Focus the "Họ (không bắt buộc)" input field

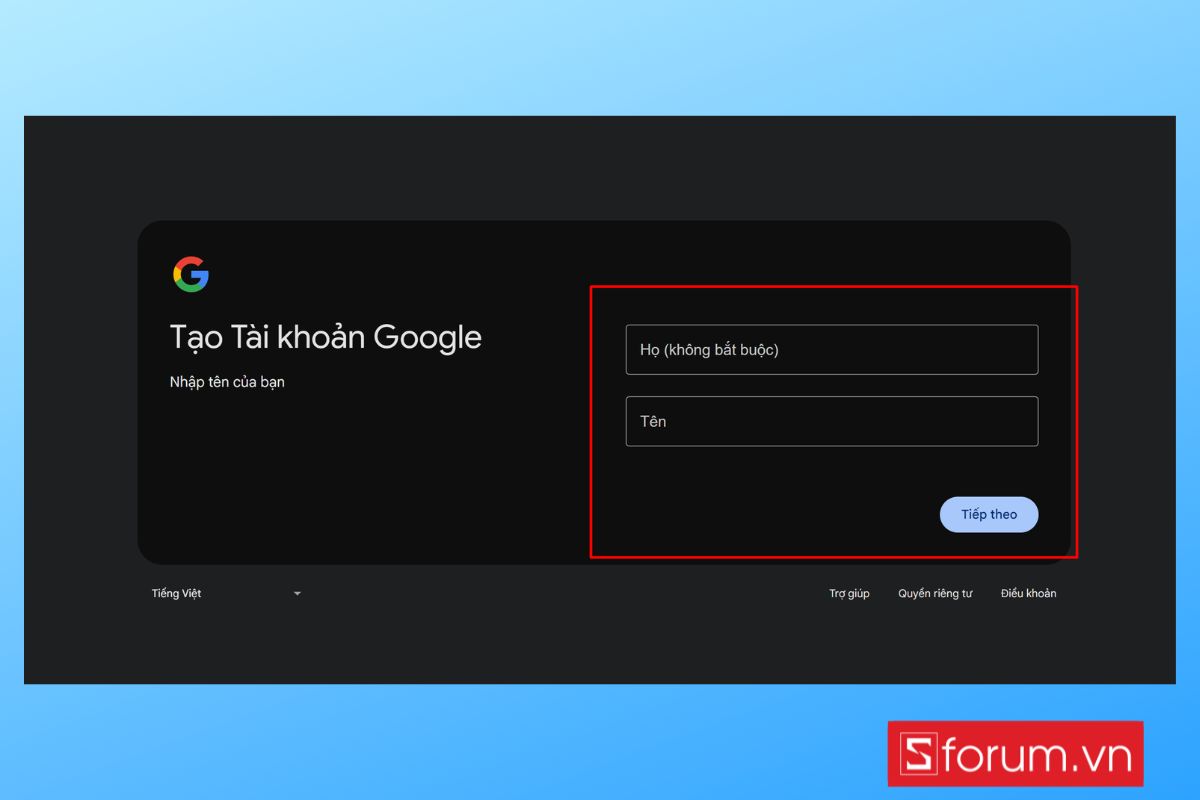pyautogui.click(x=832, y=350)
